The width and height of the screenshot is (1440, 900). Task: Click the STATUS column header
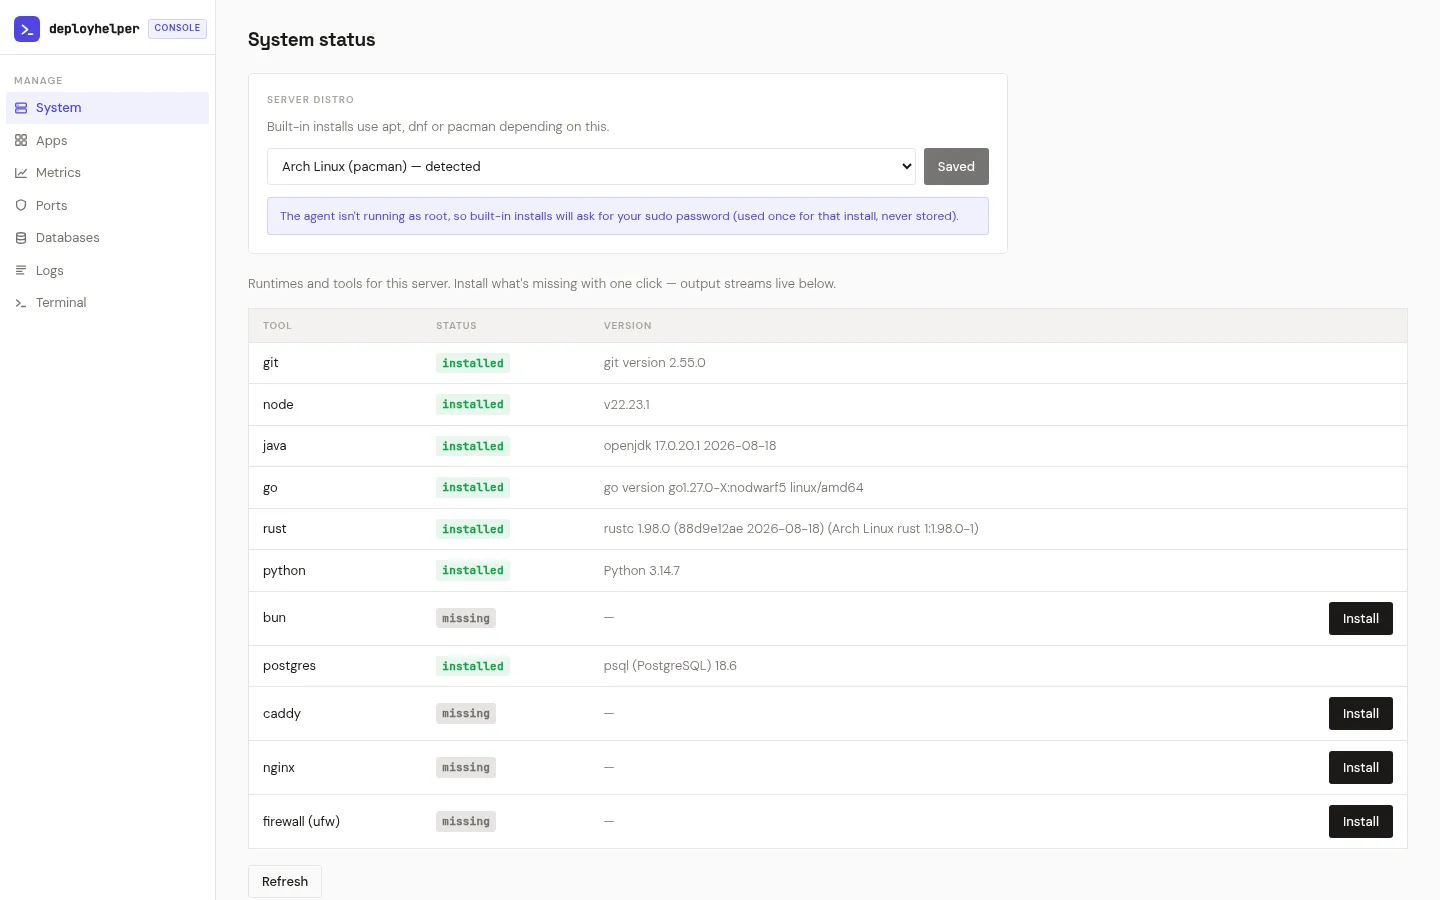[x=456, y=326]
